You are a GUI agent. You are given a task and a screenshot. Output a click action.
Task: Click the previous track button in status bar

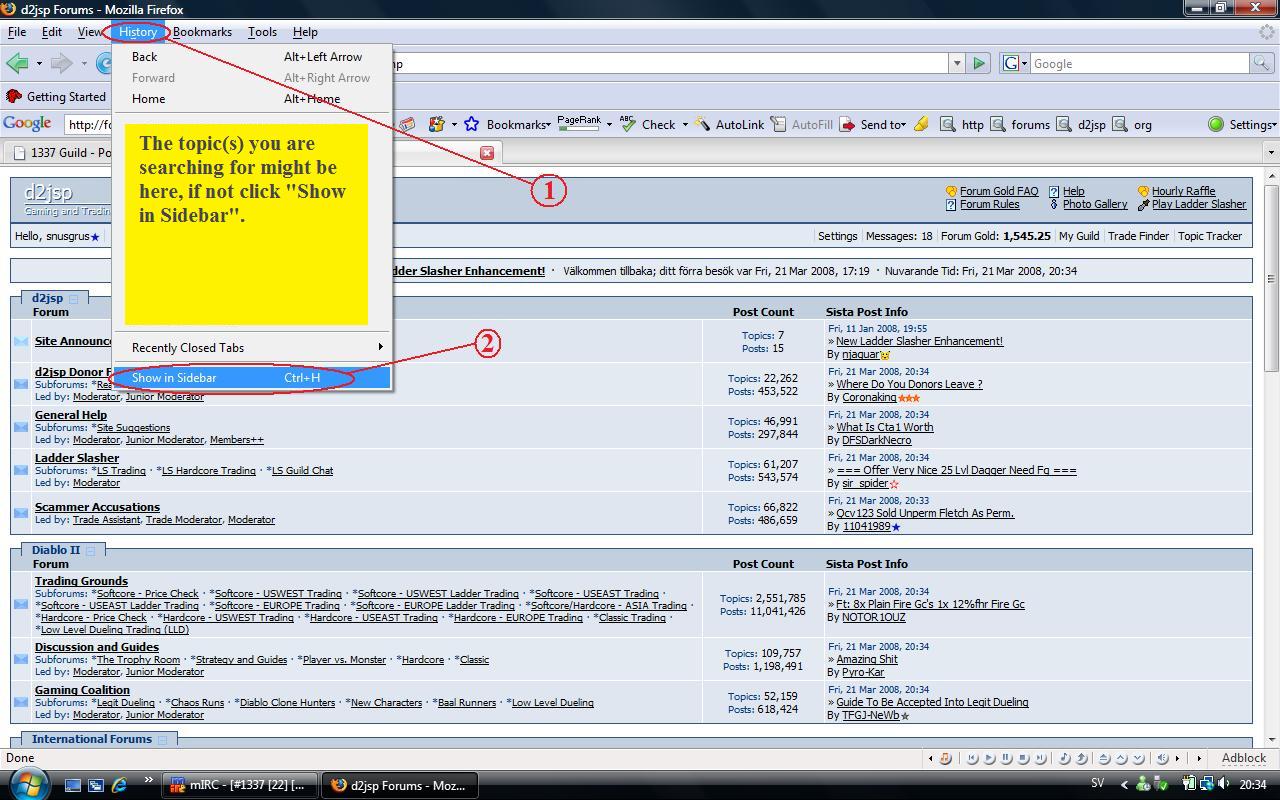click(972, 758)
